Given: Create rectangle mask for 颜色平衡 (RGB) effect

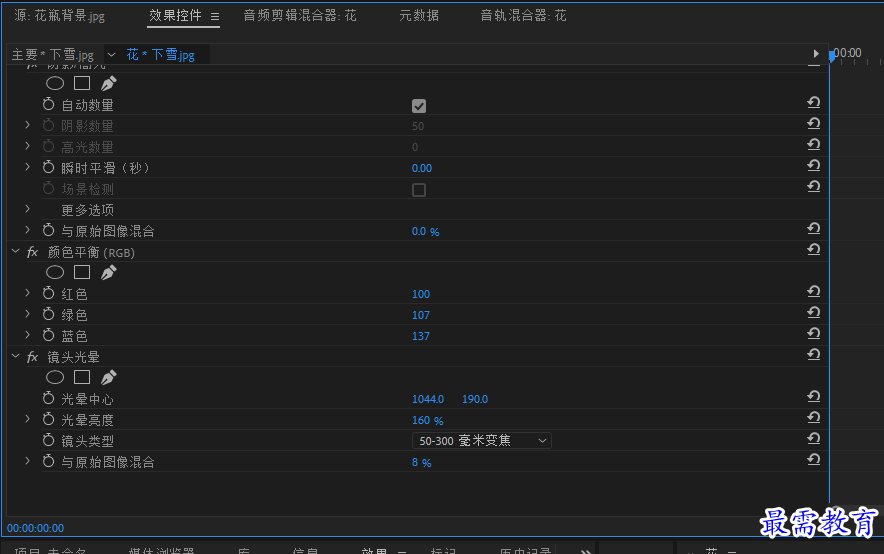Looking at the screenshot, I should tap(82, 272).
